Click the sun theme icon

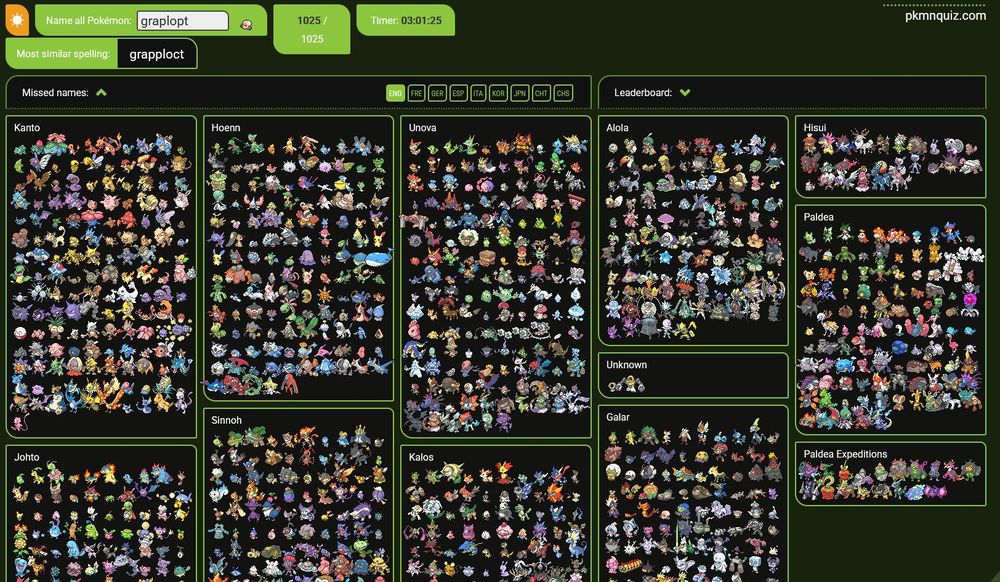[17, 20]
